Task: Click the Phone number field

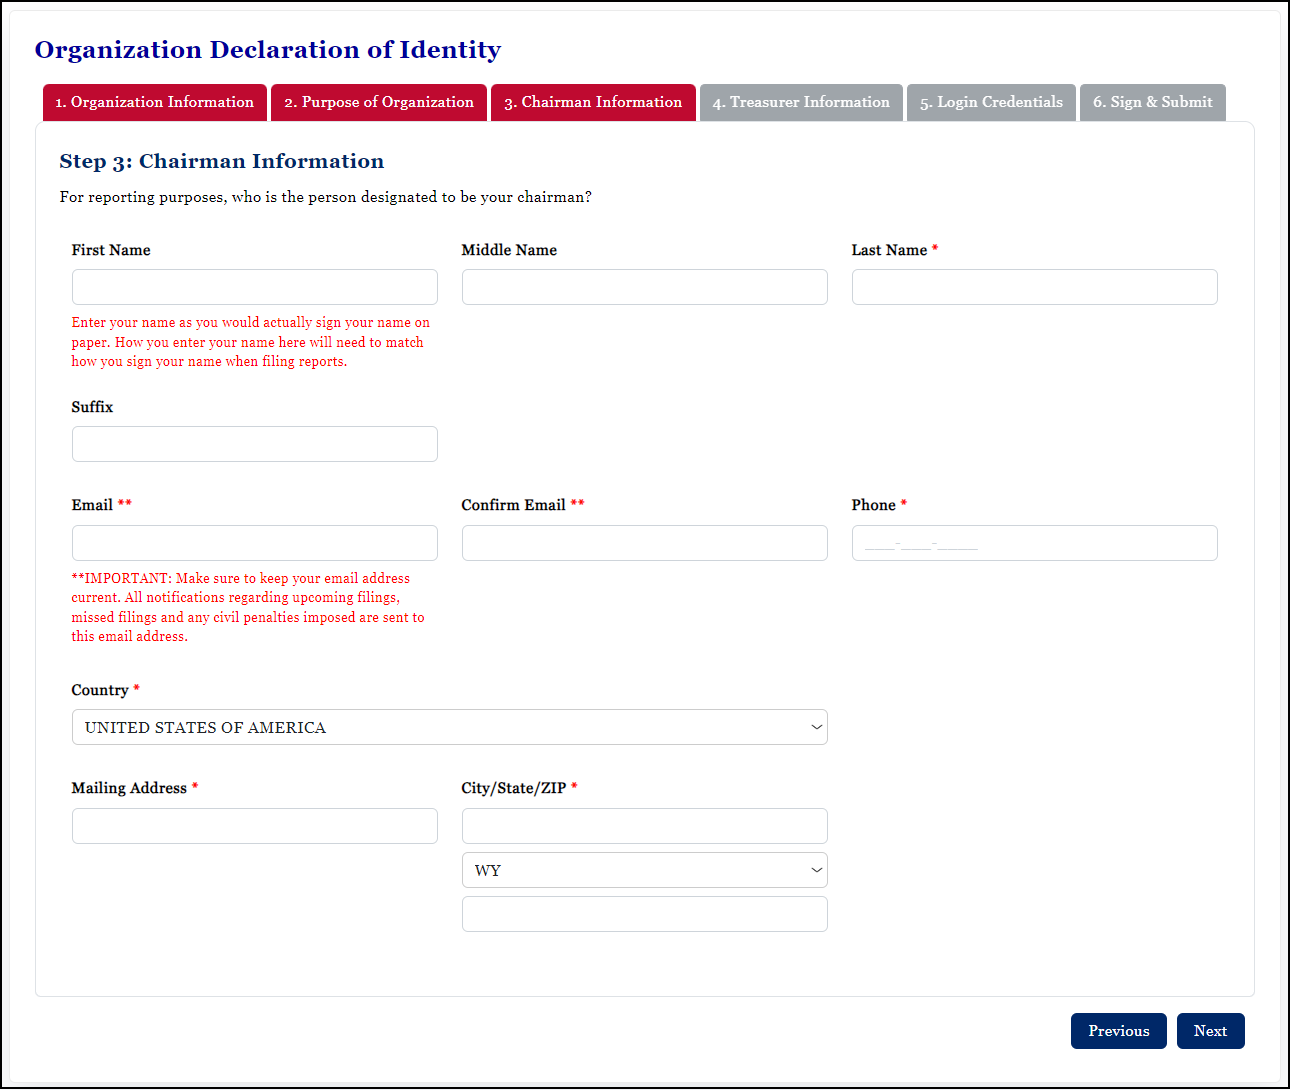Action: pos(1034,543)
